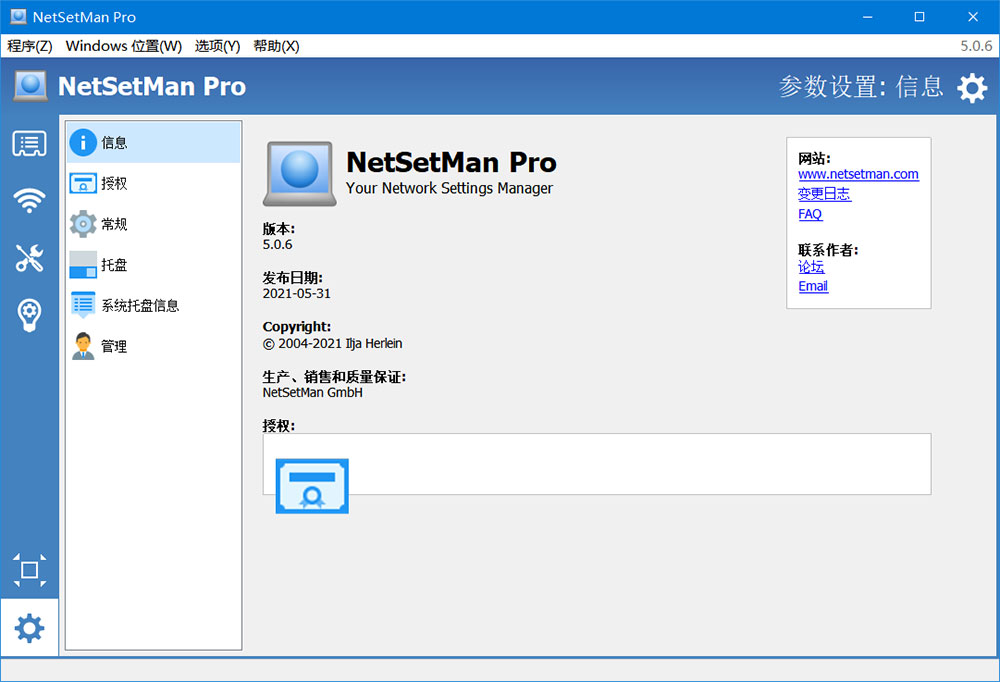Image resolution: width=1000 pixels, height=682 pixels.
Task: Click the gear icon beside 参数设置 header
Action: pos(971,88)
